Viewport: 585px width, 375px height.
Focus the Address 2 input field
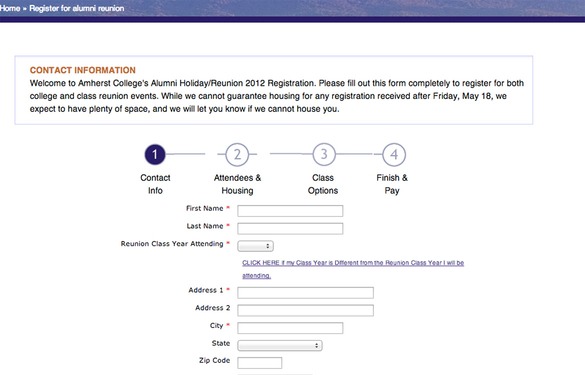306,310
